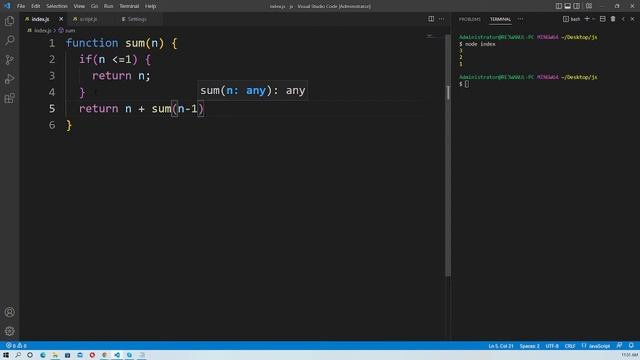Select the bash terminal profile label
This screenshot has width=640, height=360.
tap(572, 19)
